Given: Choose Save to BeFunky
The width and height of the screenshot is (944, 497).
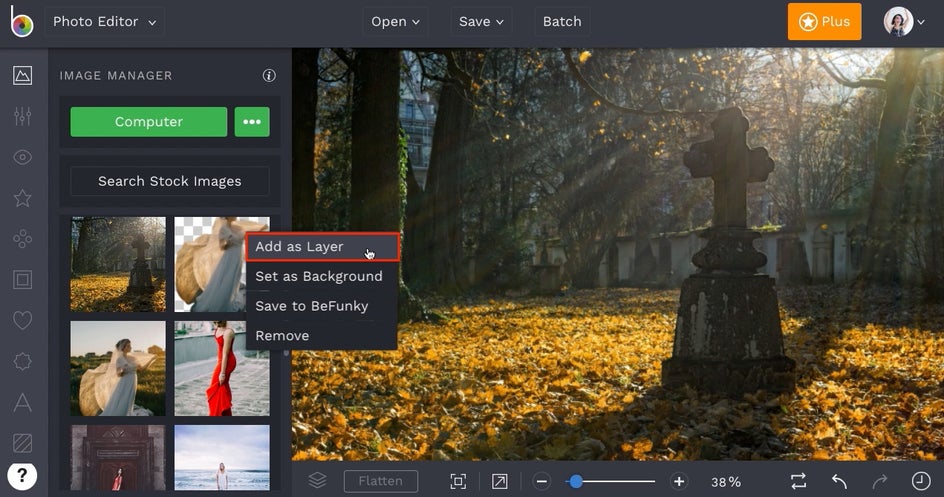Looking at the screenshot, I should (x=322, y=306).
